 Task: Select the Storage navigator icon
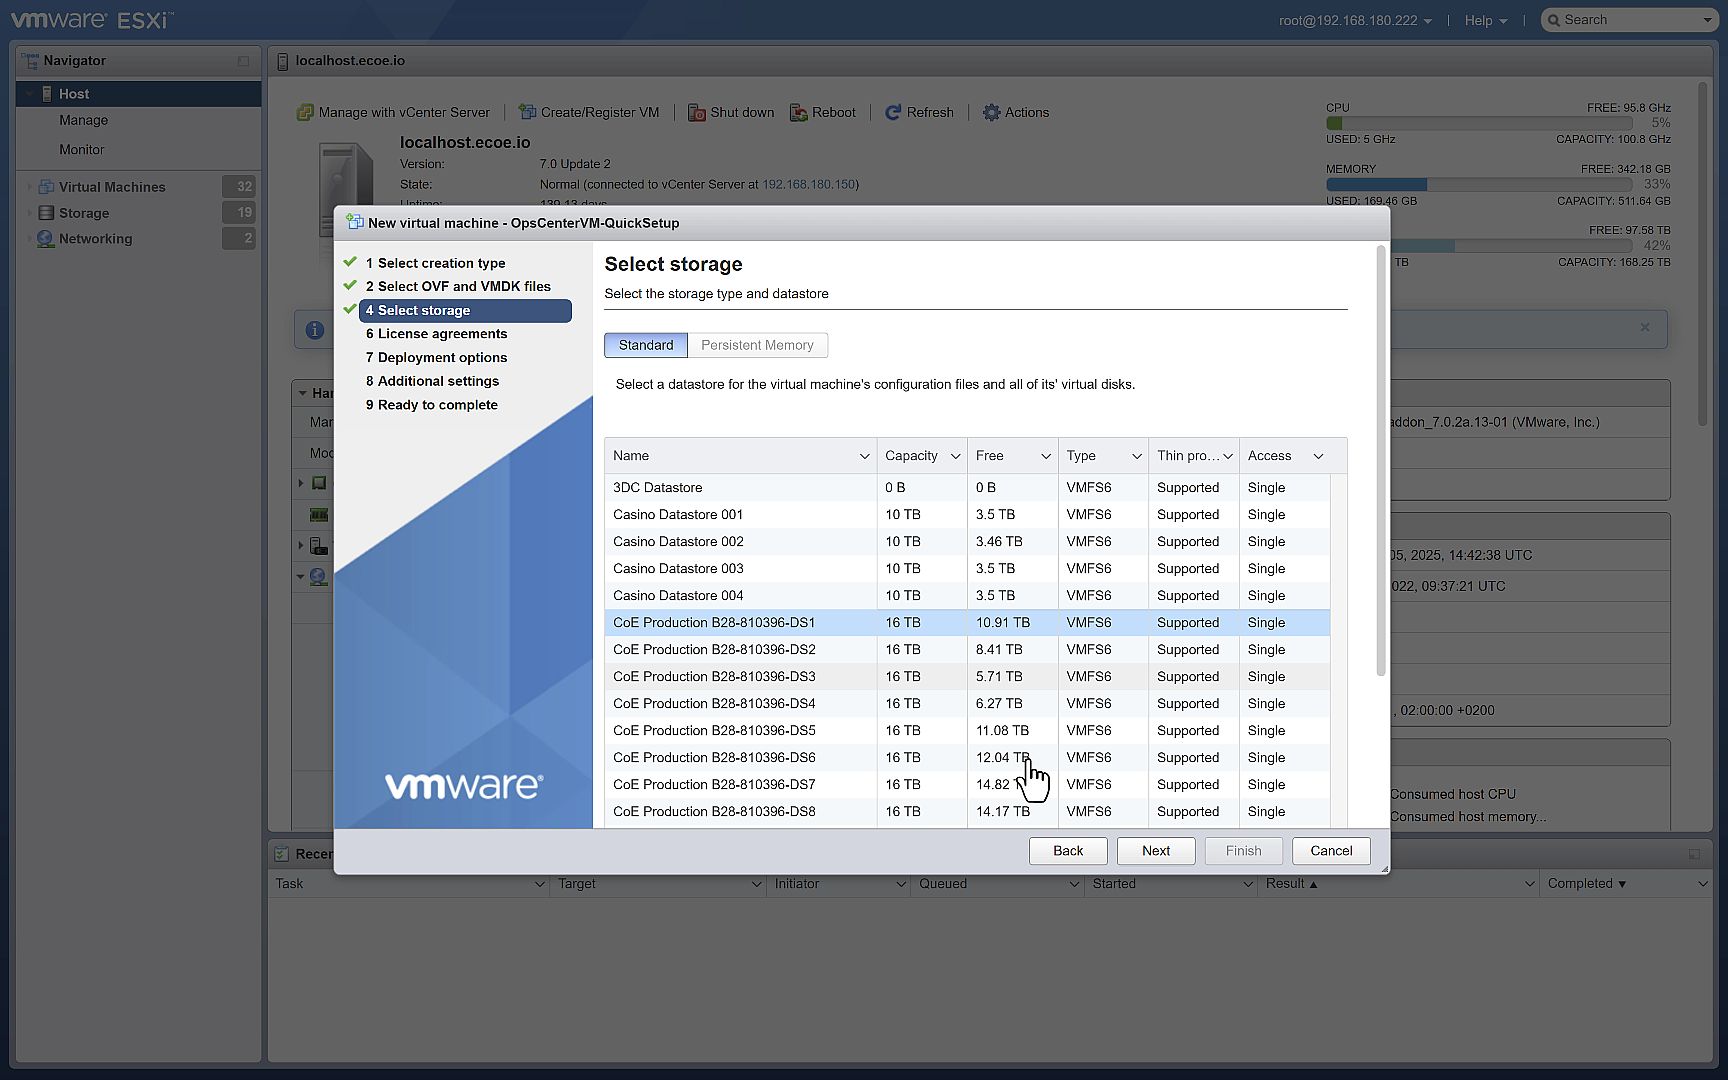(46, 213)
